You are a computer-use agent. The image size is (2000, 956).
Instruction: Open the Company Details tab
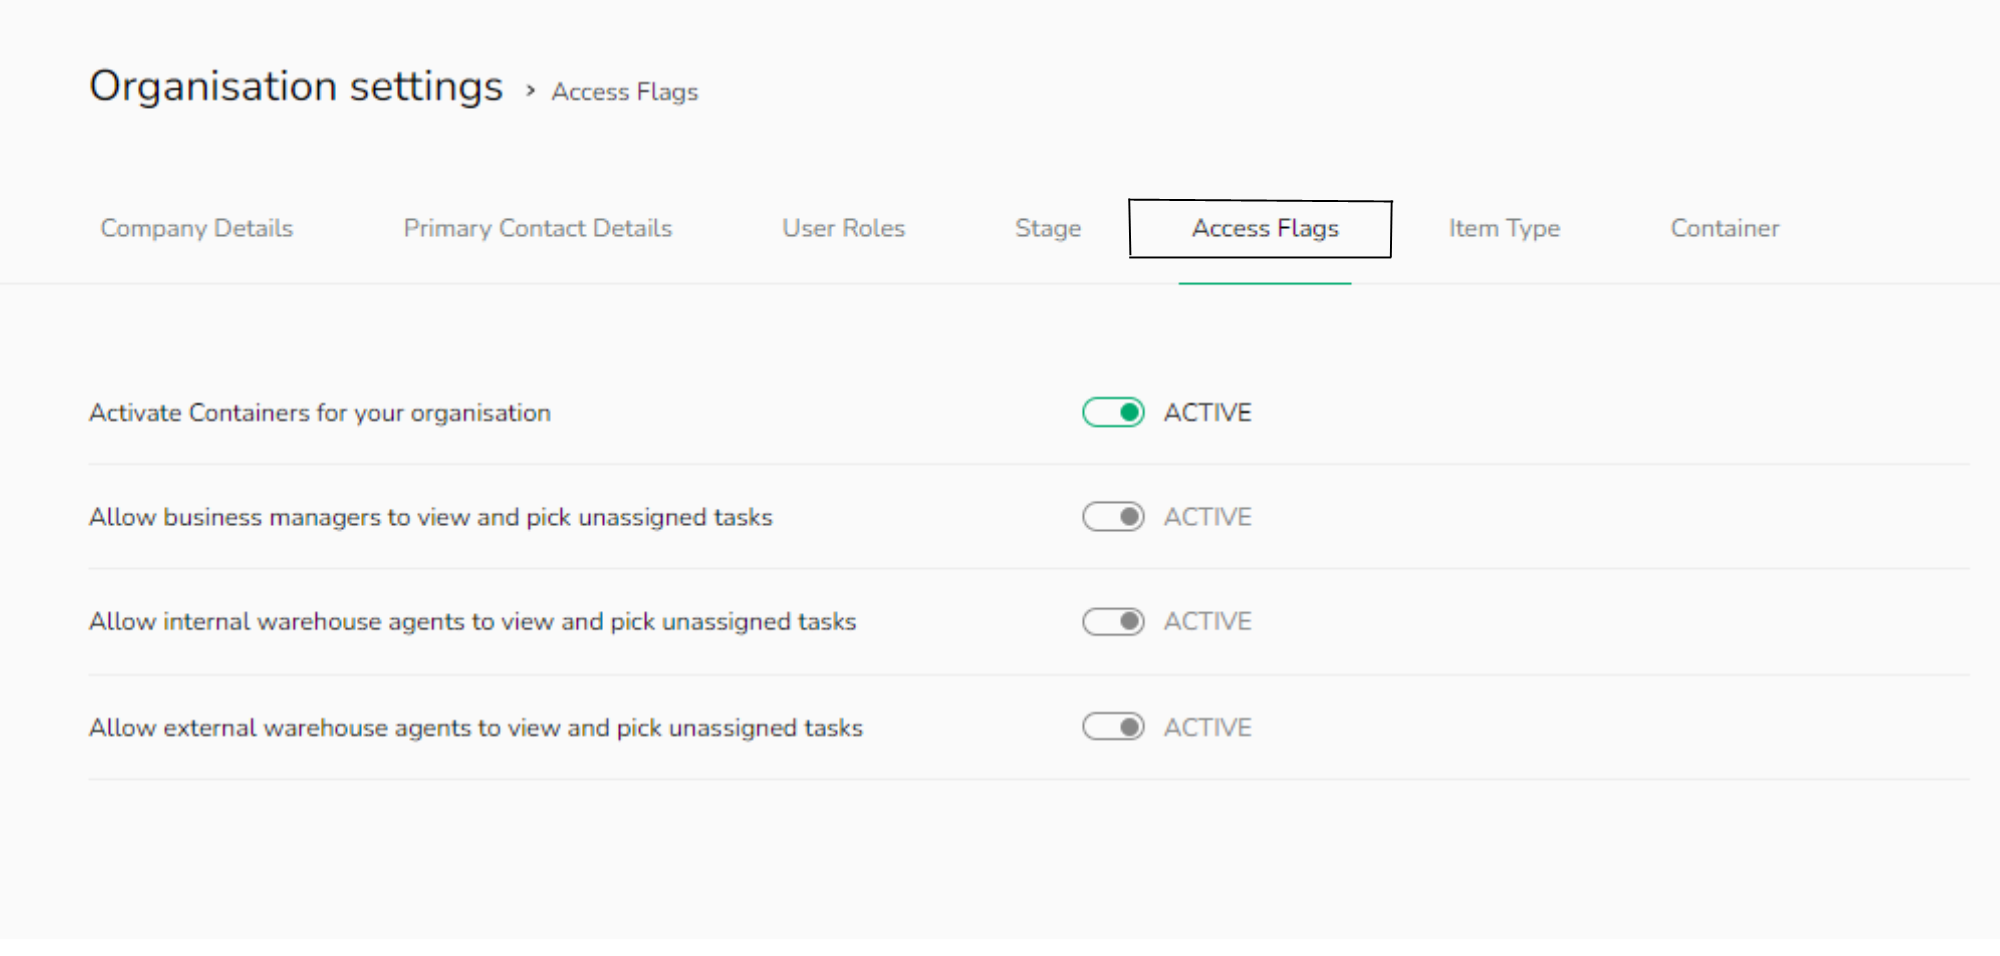(197, 228)
